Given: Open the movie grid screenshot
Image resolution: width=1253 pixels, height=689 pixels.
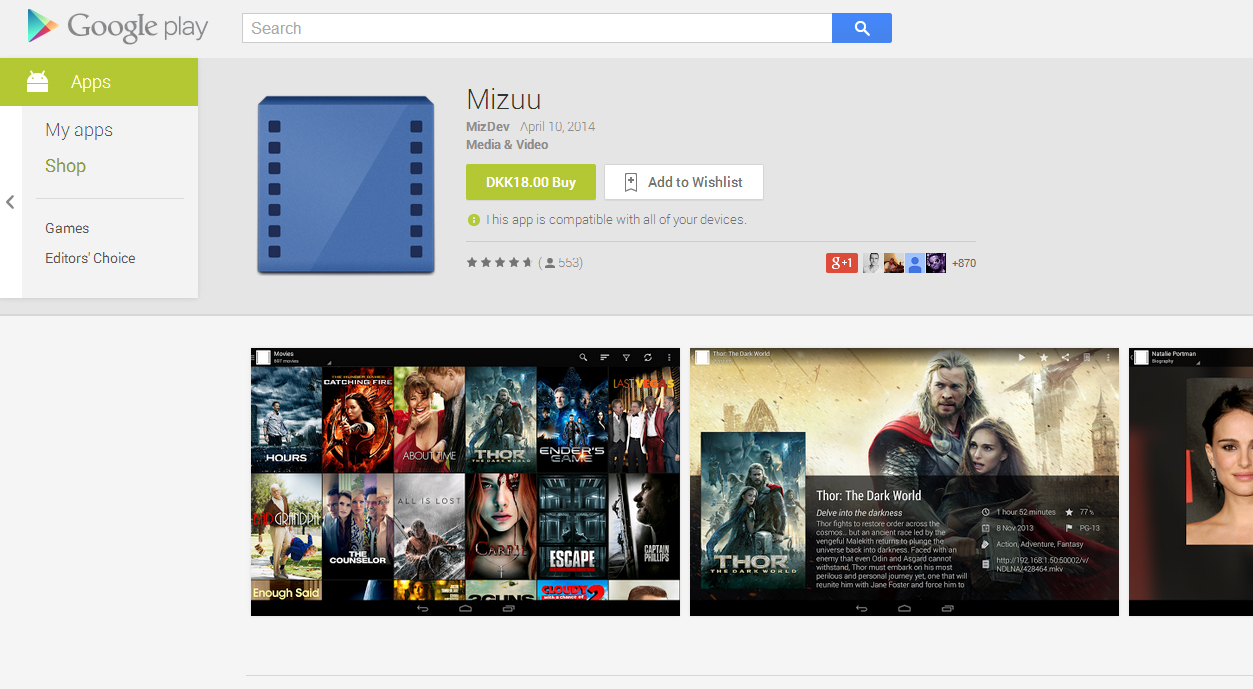Looking at the screenshot, I should pos(465,482).
